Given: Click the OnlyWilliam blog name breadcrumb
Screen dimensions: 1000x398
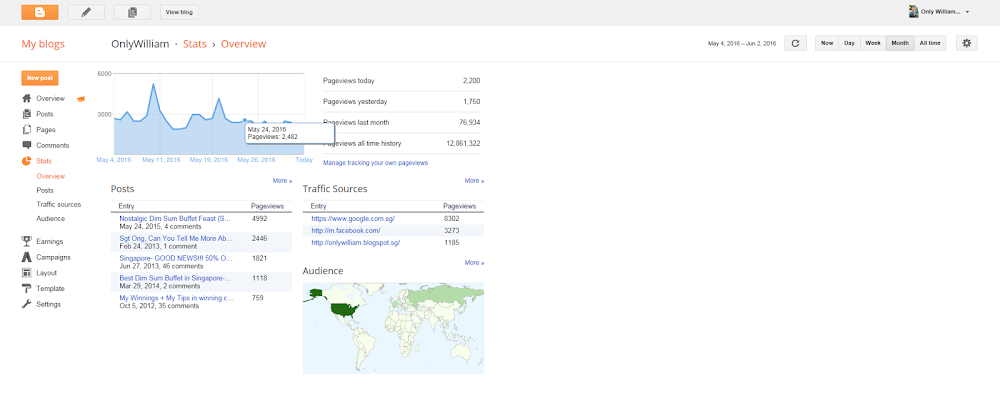Looking at the screenshot, I should coord(140,44).
